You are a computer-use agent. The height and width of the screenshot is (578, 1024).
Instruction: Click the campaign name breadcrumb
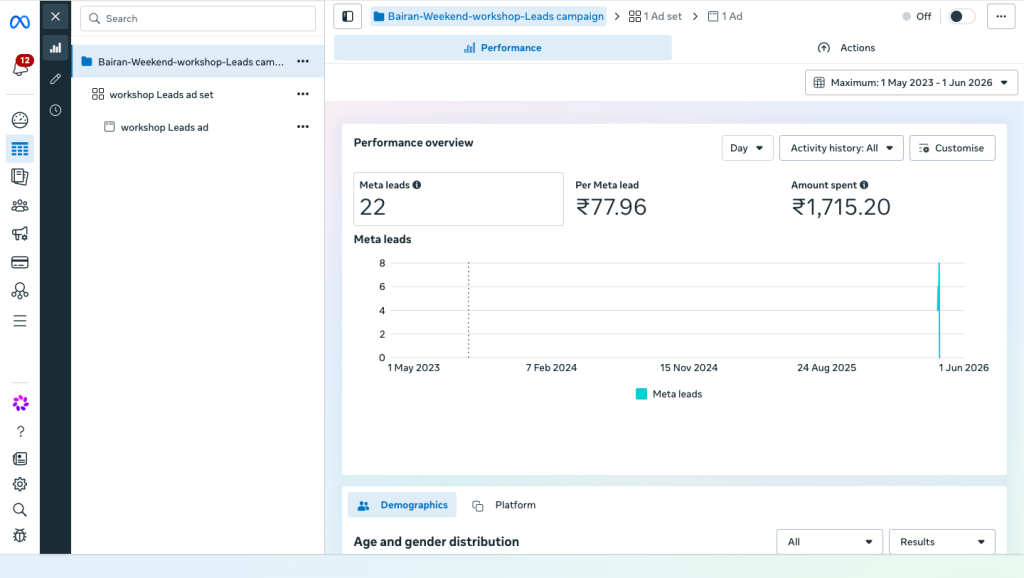[488, 16]
